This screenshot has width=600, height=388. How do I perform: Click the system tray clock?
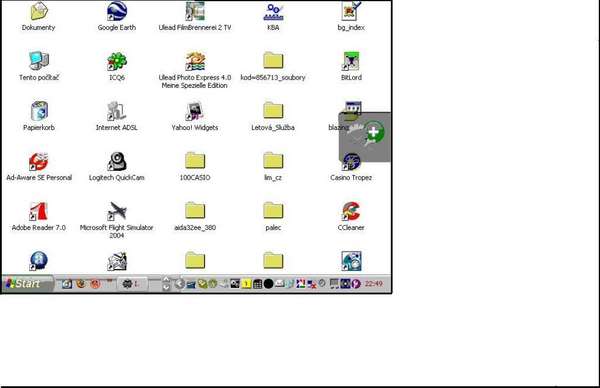point(373,284)
